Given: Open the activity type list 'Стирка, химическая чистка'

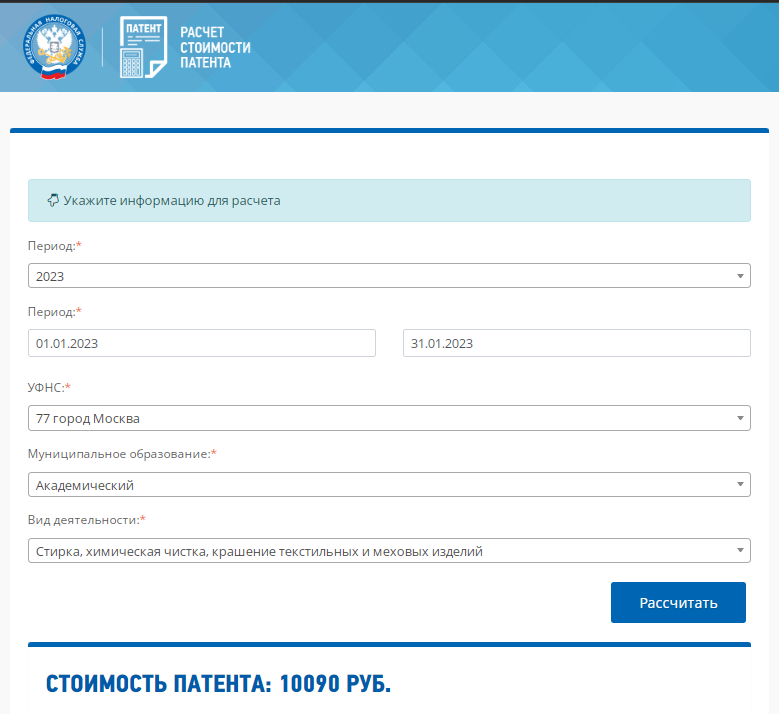Looking at the screenshot, I should pos(380,551).
